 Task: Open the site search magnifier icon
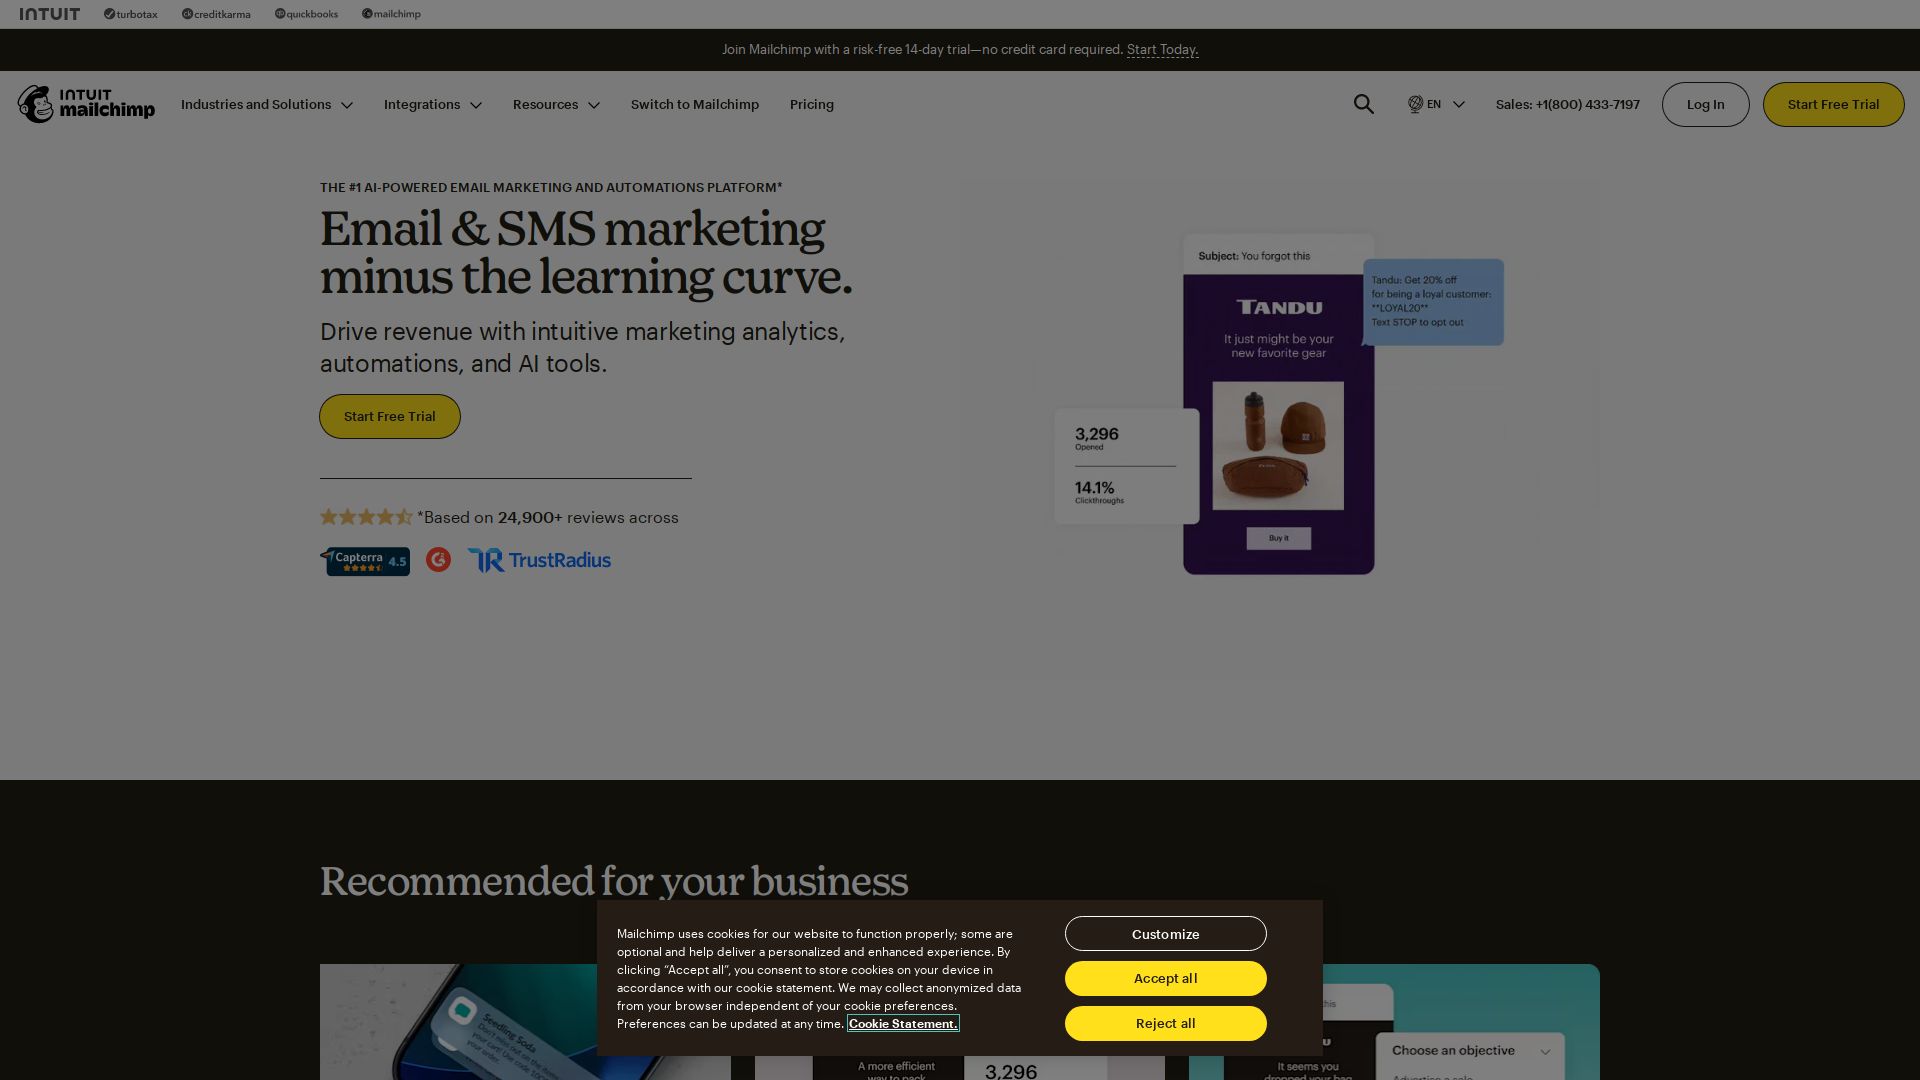click(1364, 104)
